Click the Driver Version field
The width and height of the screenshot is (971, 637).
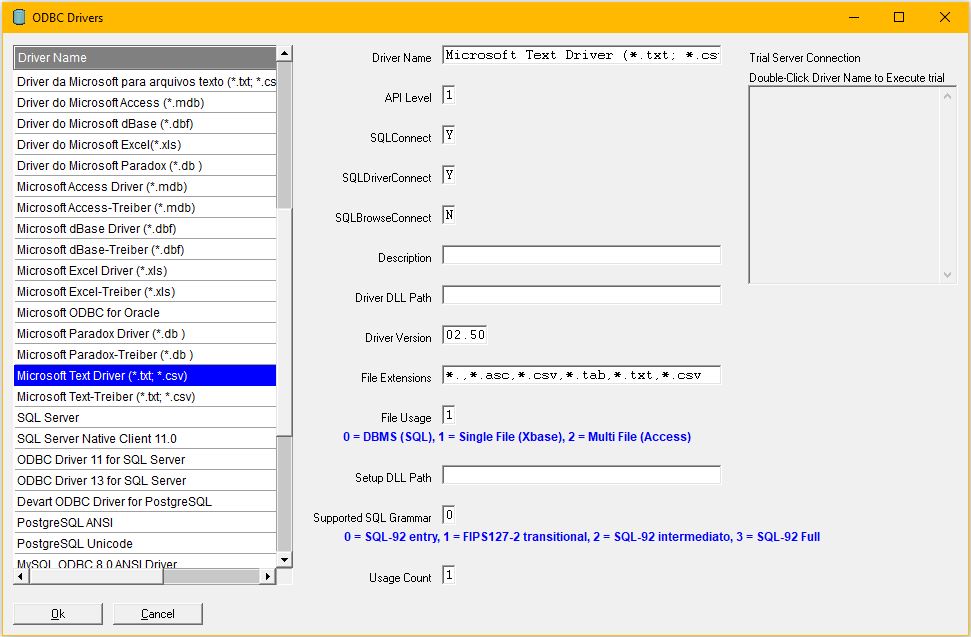(x=464, y=335)
